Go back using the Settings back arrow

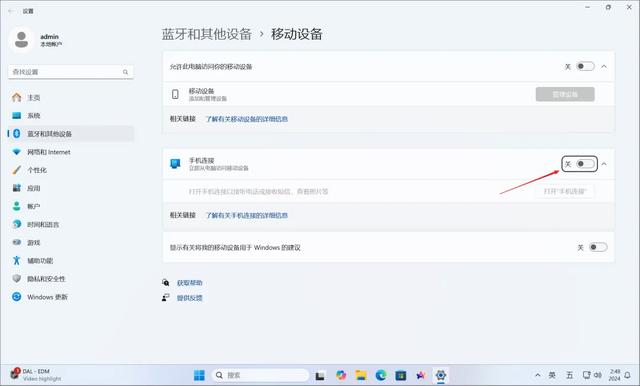[x=11, y=11]
